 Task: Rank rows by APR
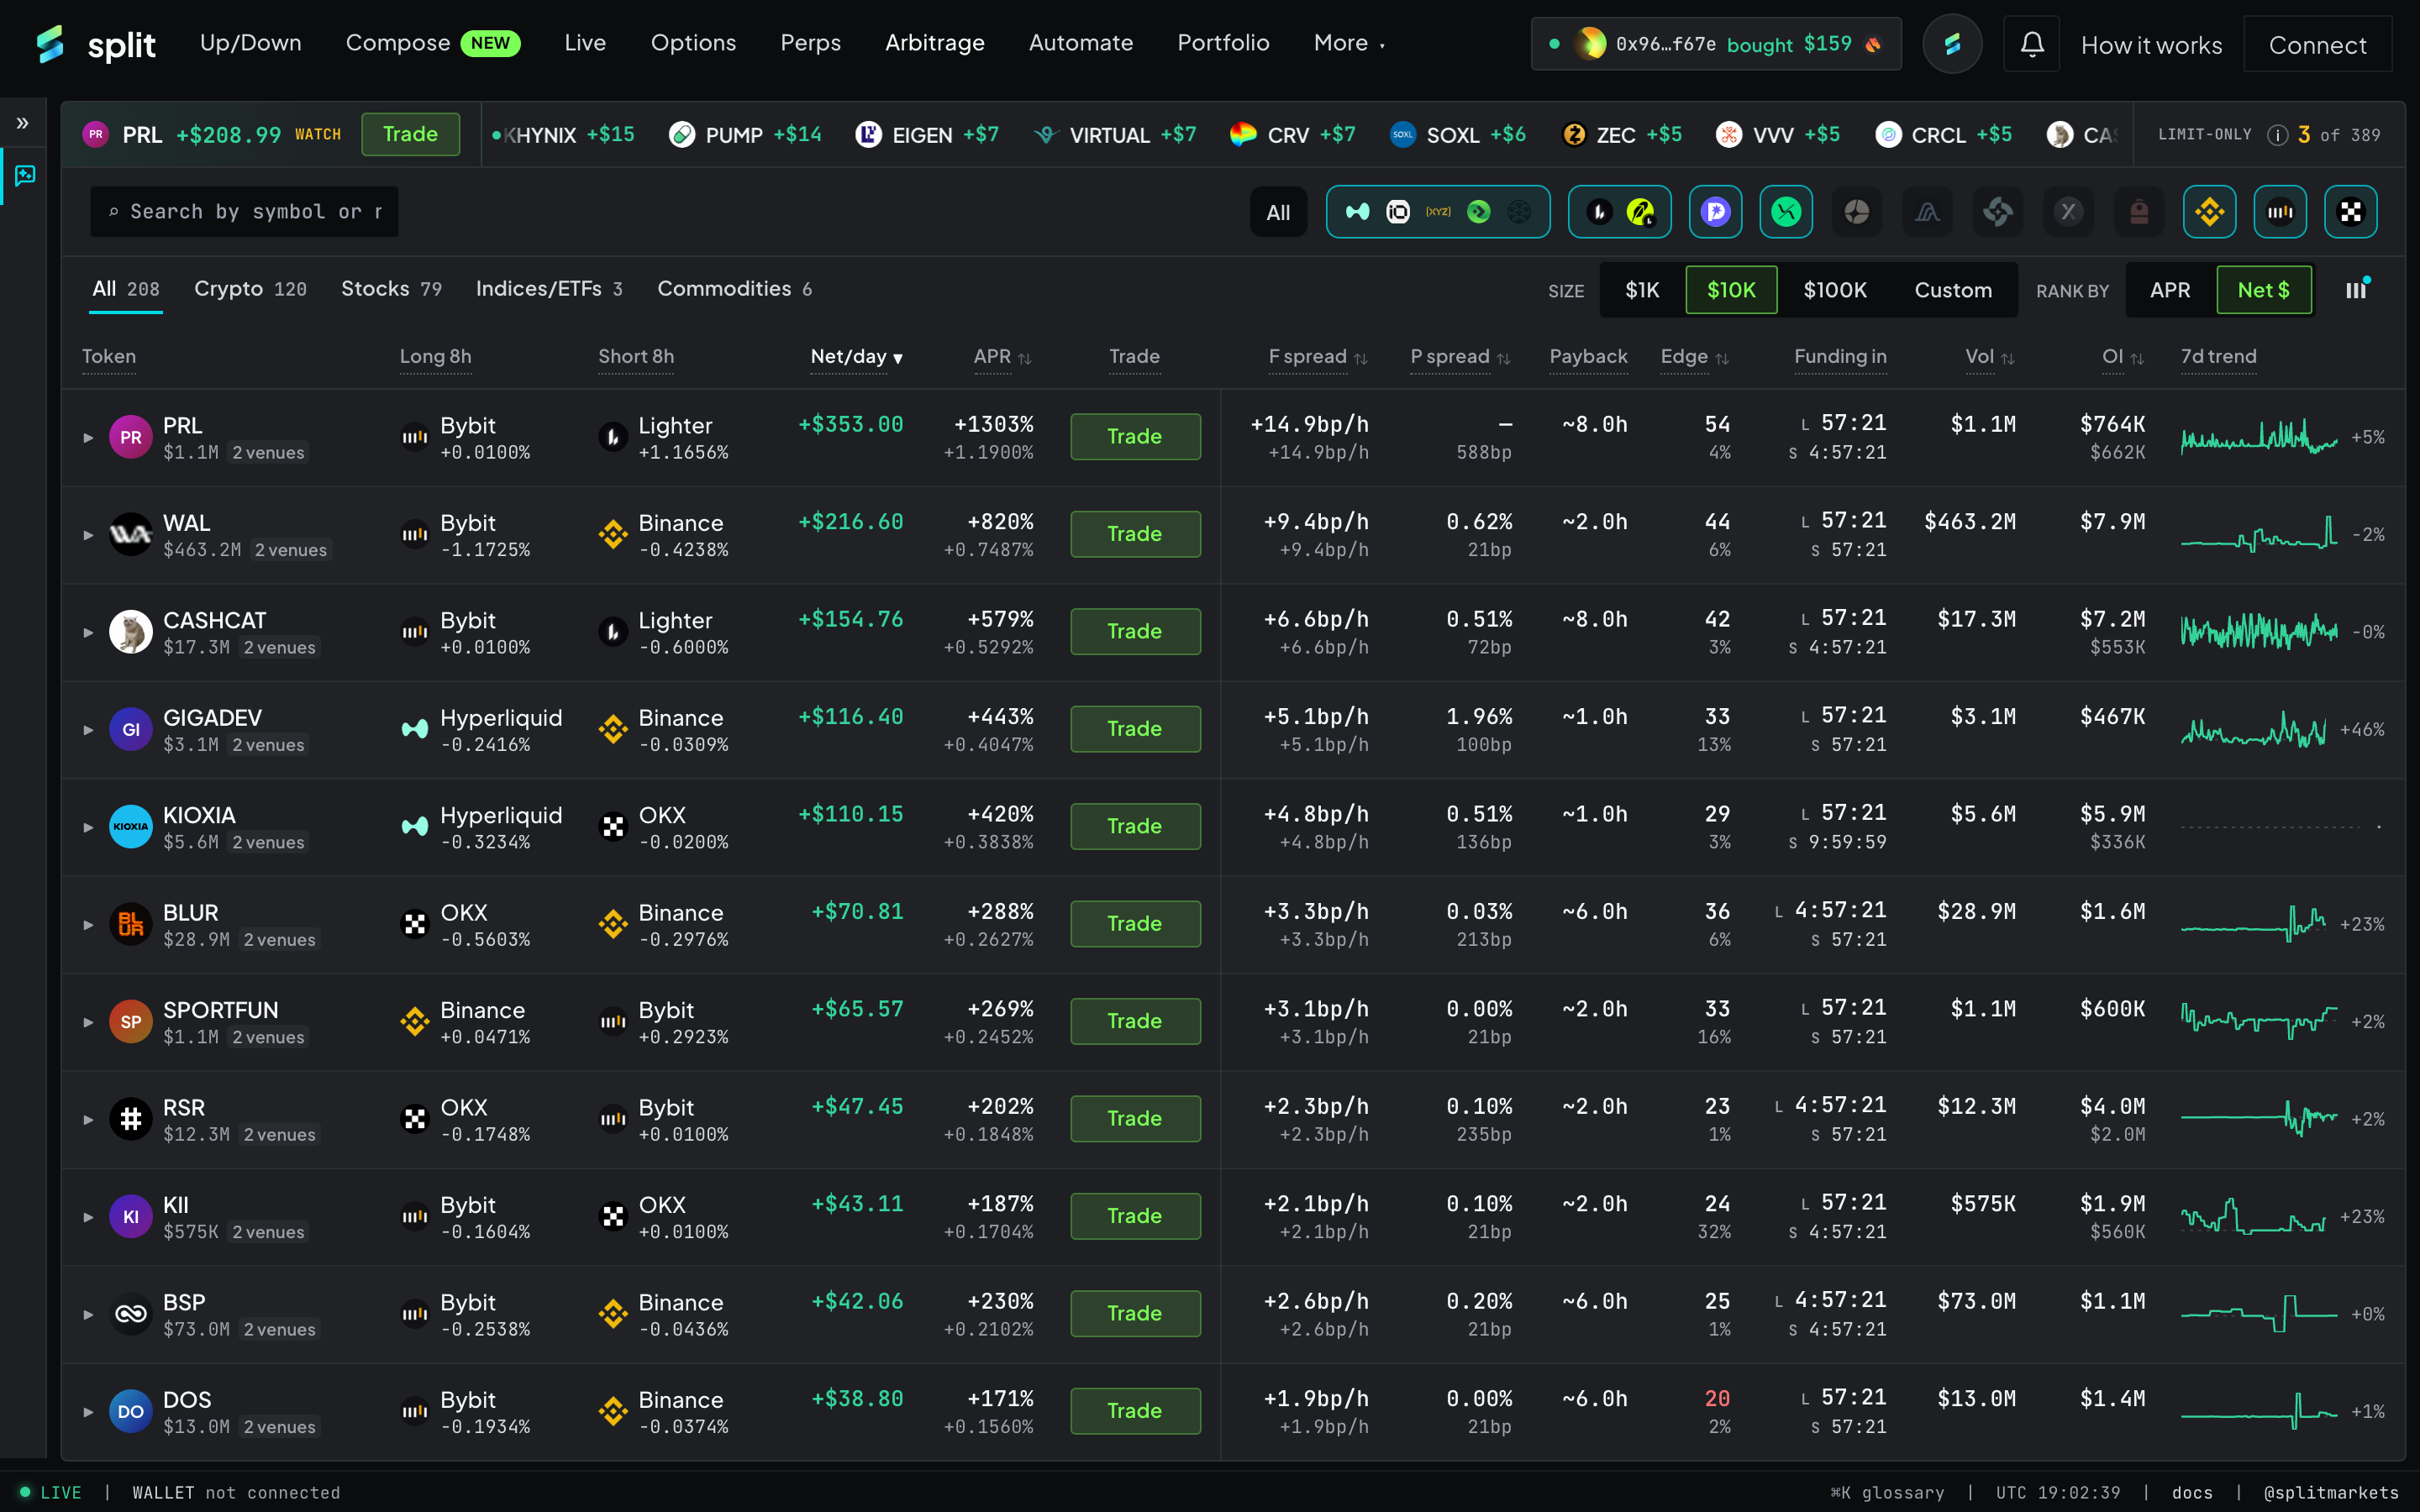coord(2169,290)
